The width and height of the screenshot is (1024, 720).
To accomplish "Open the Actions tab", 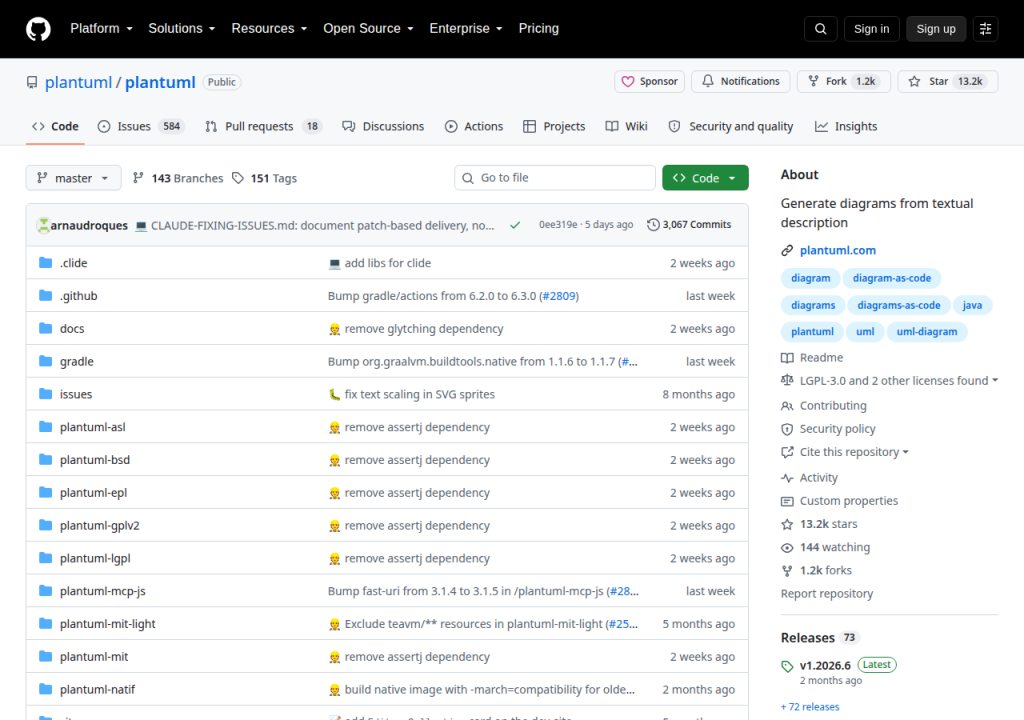I will [x=473, y=126].
